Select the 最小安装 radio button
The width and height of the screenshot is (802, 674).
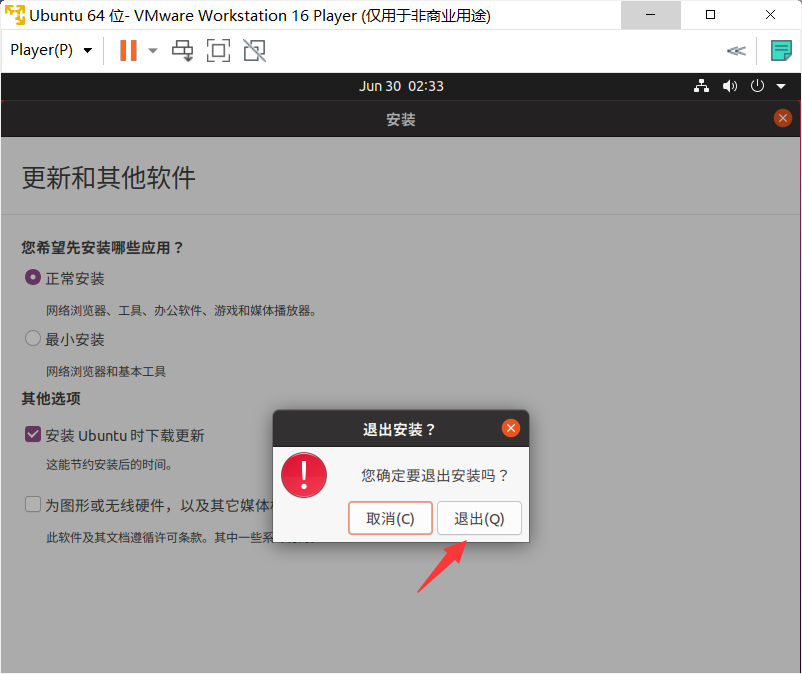[x=33, y=339]
